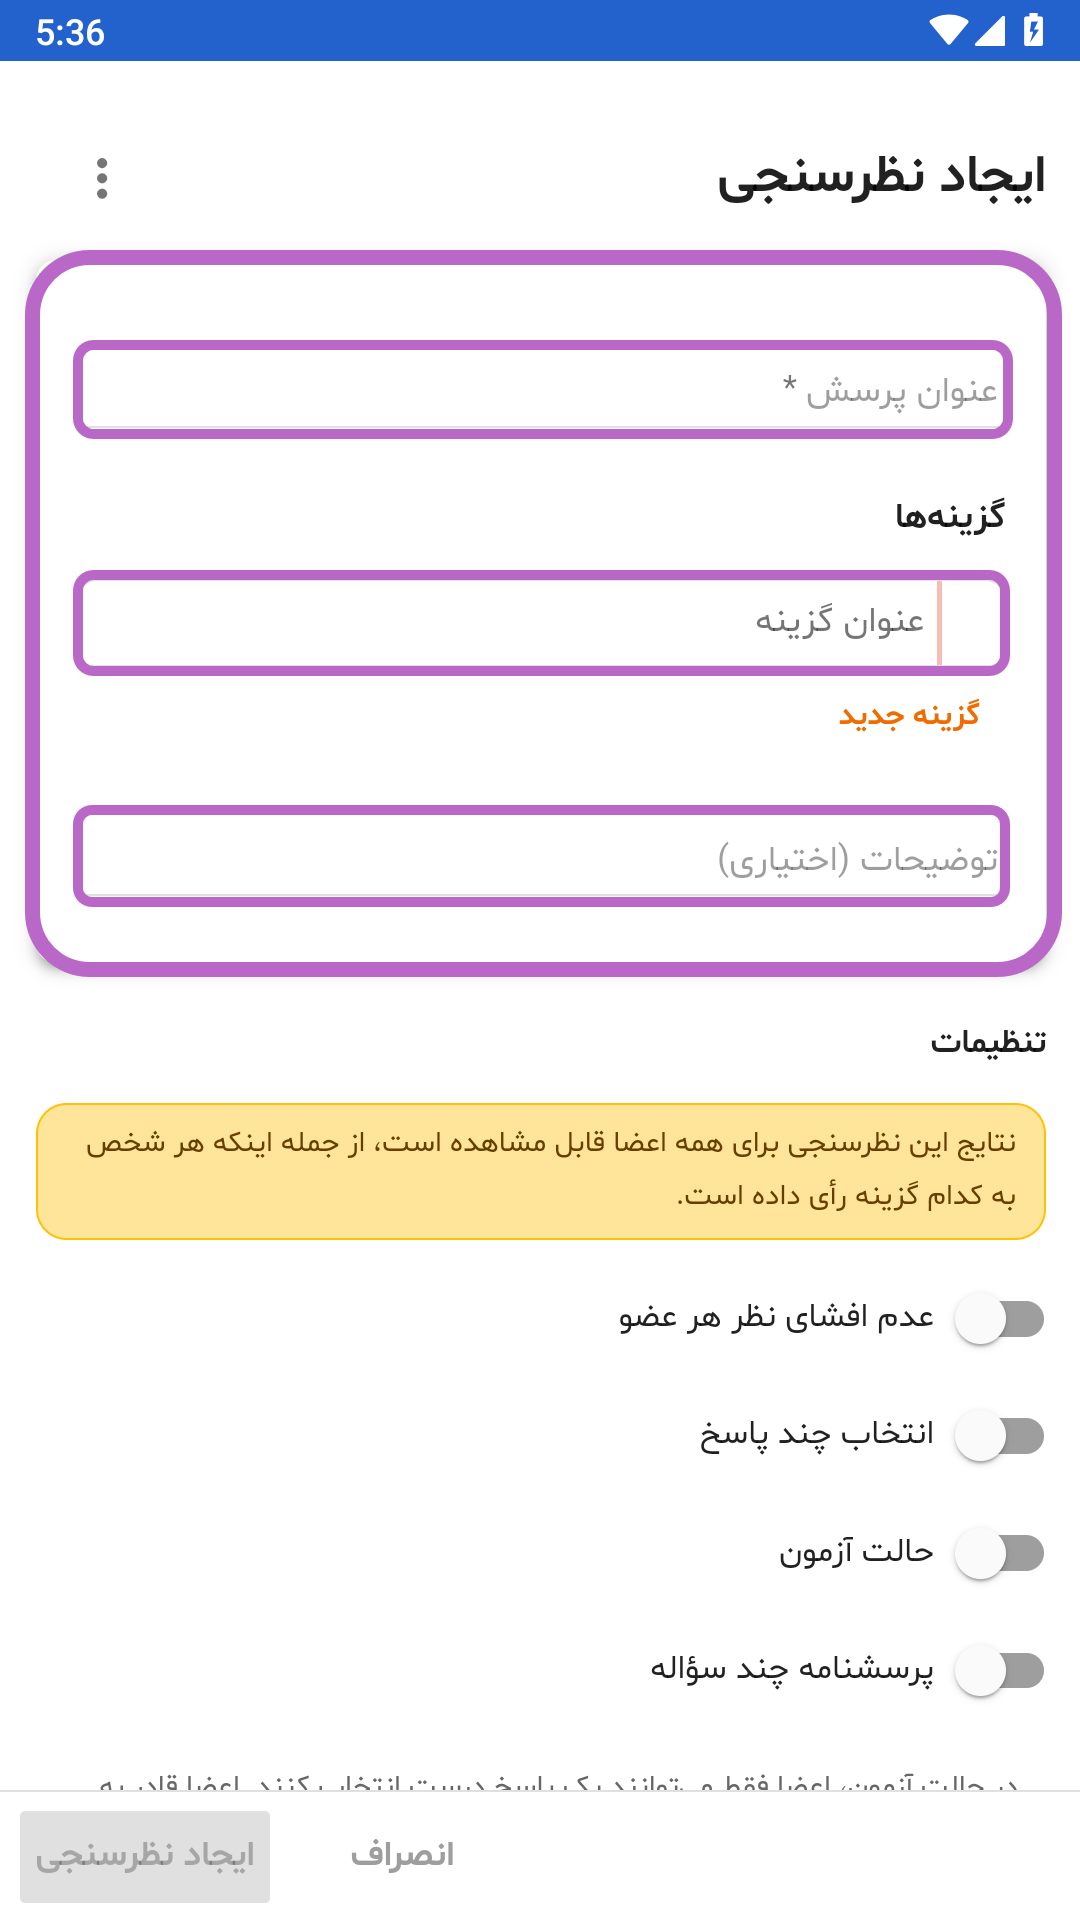Add an option via 'گزینه جدید' link

click(x=909, y=715)
